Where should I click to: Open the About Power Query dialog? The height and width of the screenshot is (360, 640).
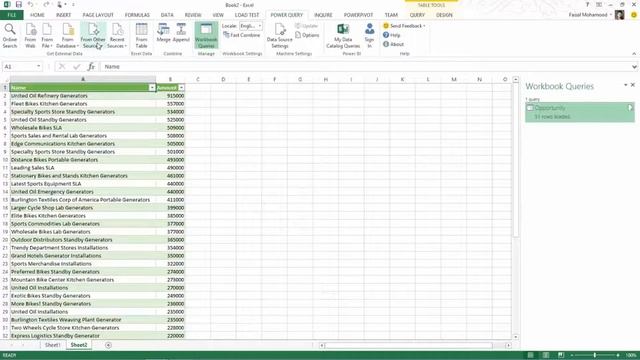click(x=393, y=44)
